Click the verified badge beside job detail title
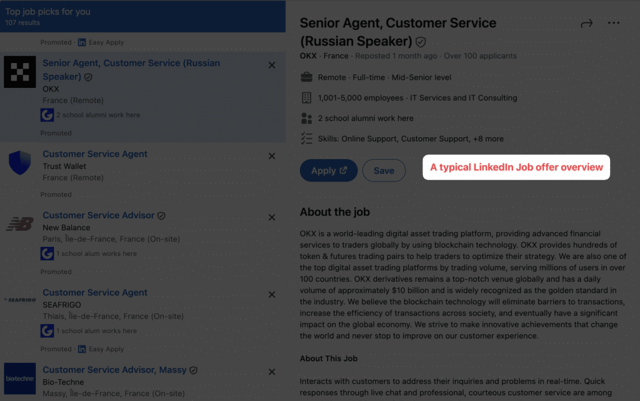This screenshot has height=401, width=640. pos(421,42)
